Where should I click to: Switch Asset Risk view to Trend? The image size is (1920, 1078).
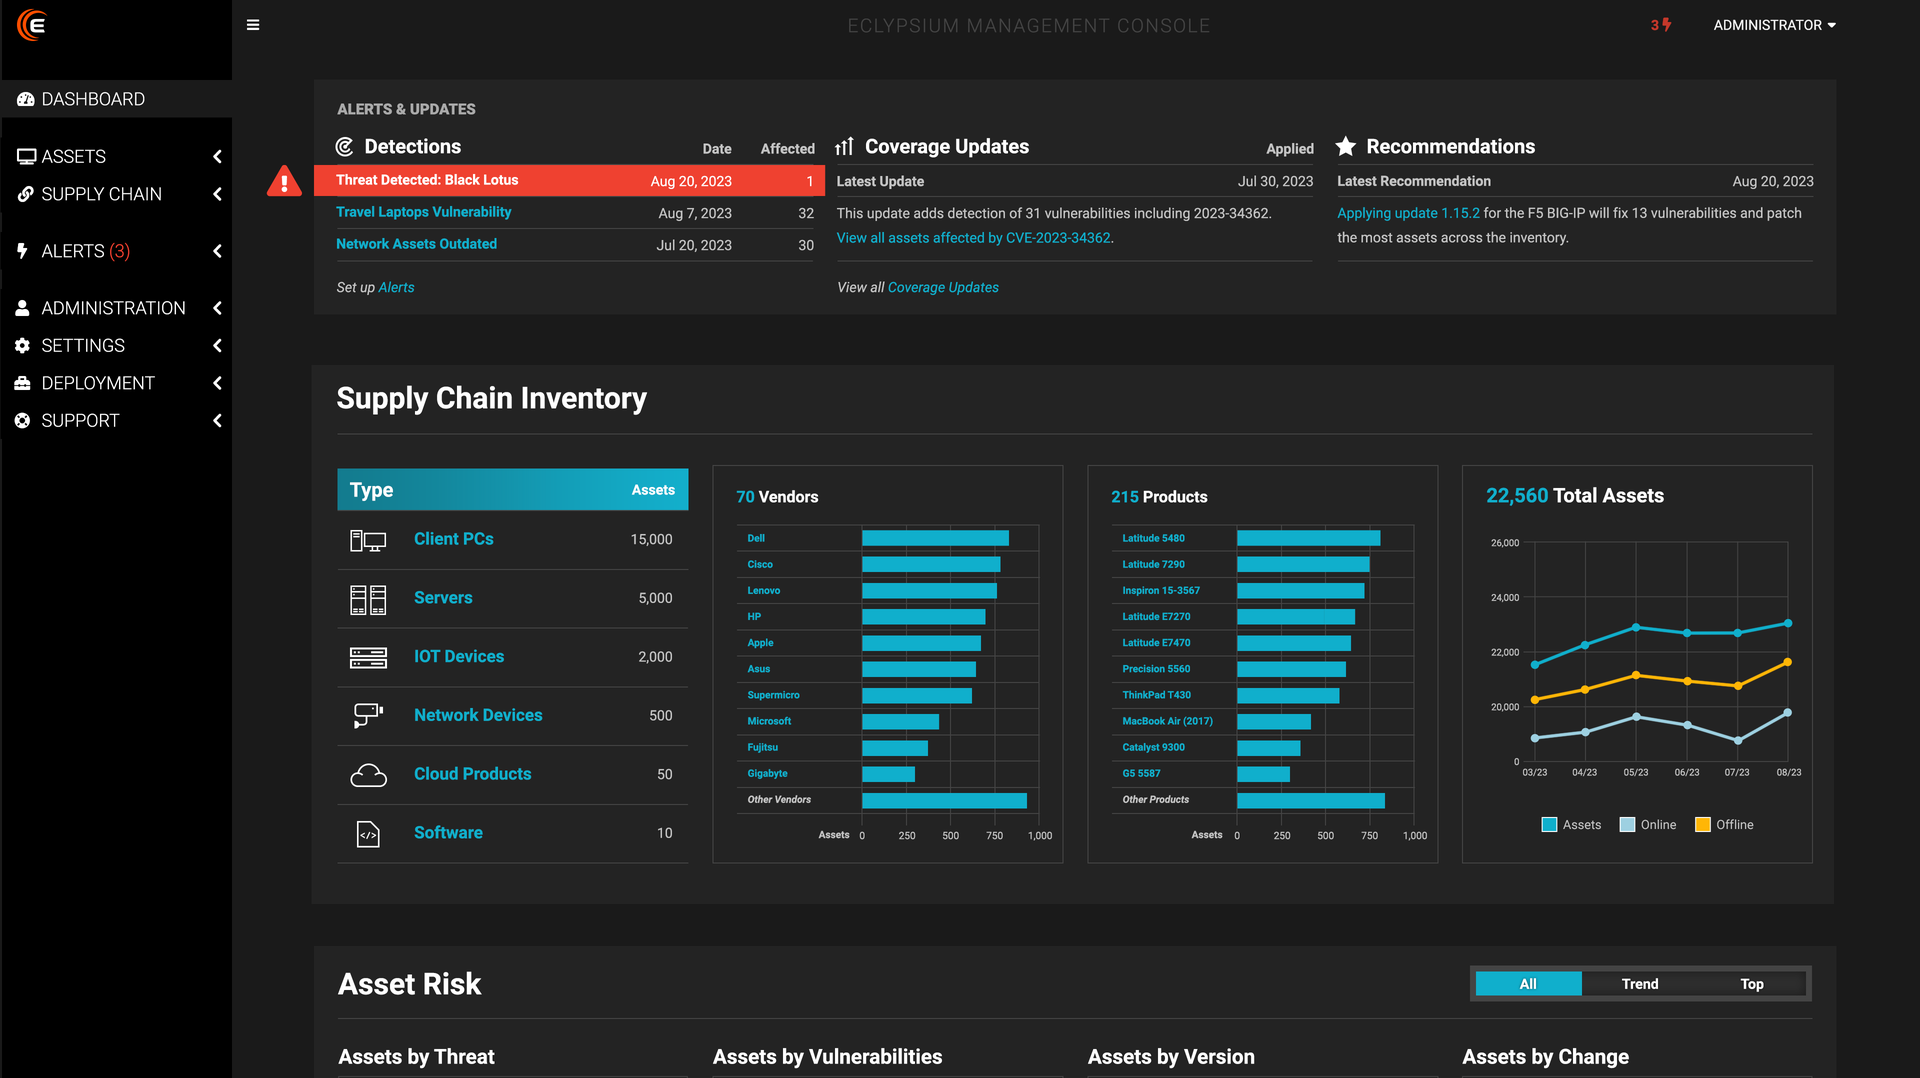click(1640, 984)
